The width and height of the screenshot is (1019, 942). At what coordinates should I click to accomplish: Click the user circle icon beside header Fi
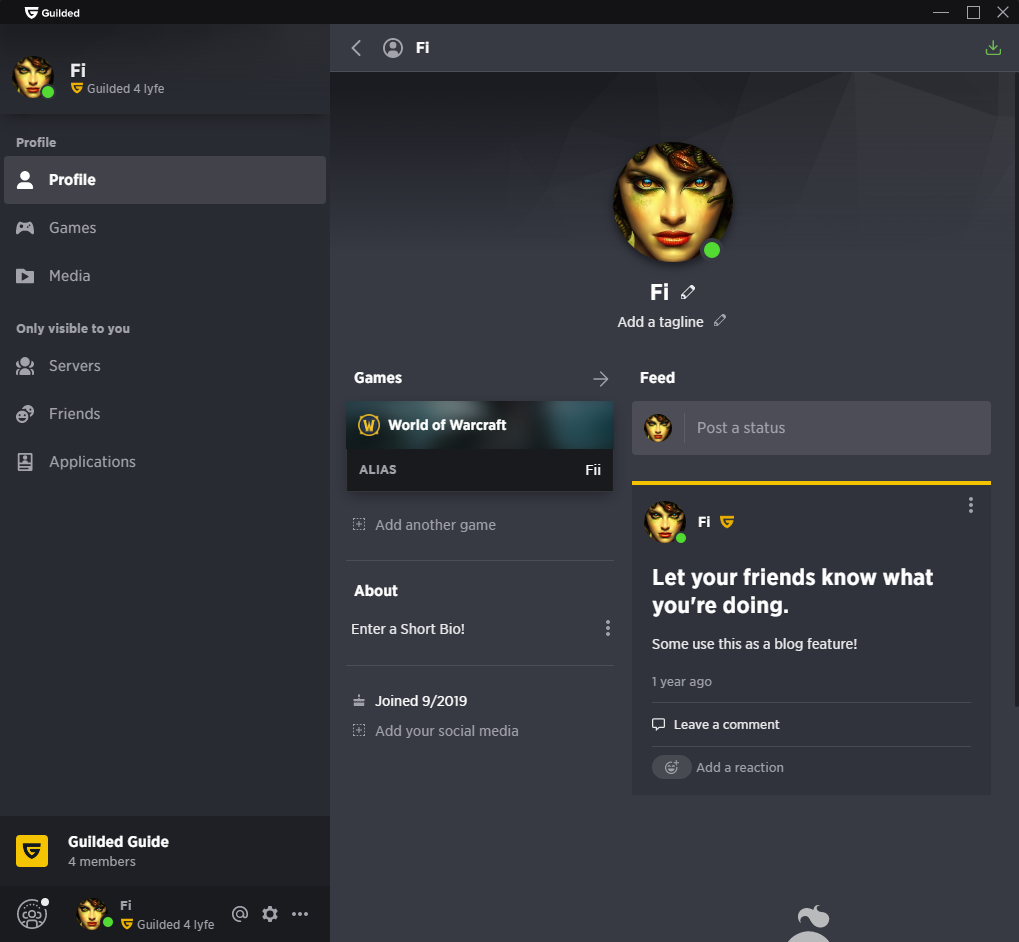[x=393, y=48]
